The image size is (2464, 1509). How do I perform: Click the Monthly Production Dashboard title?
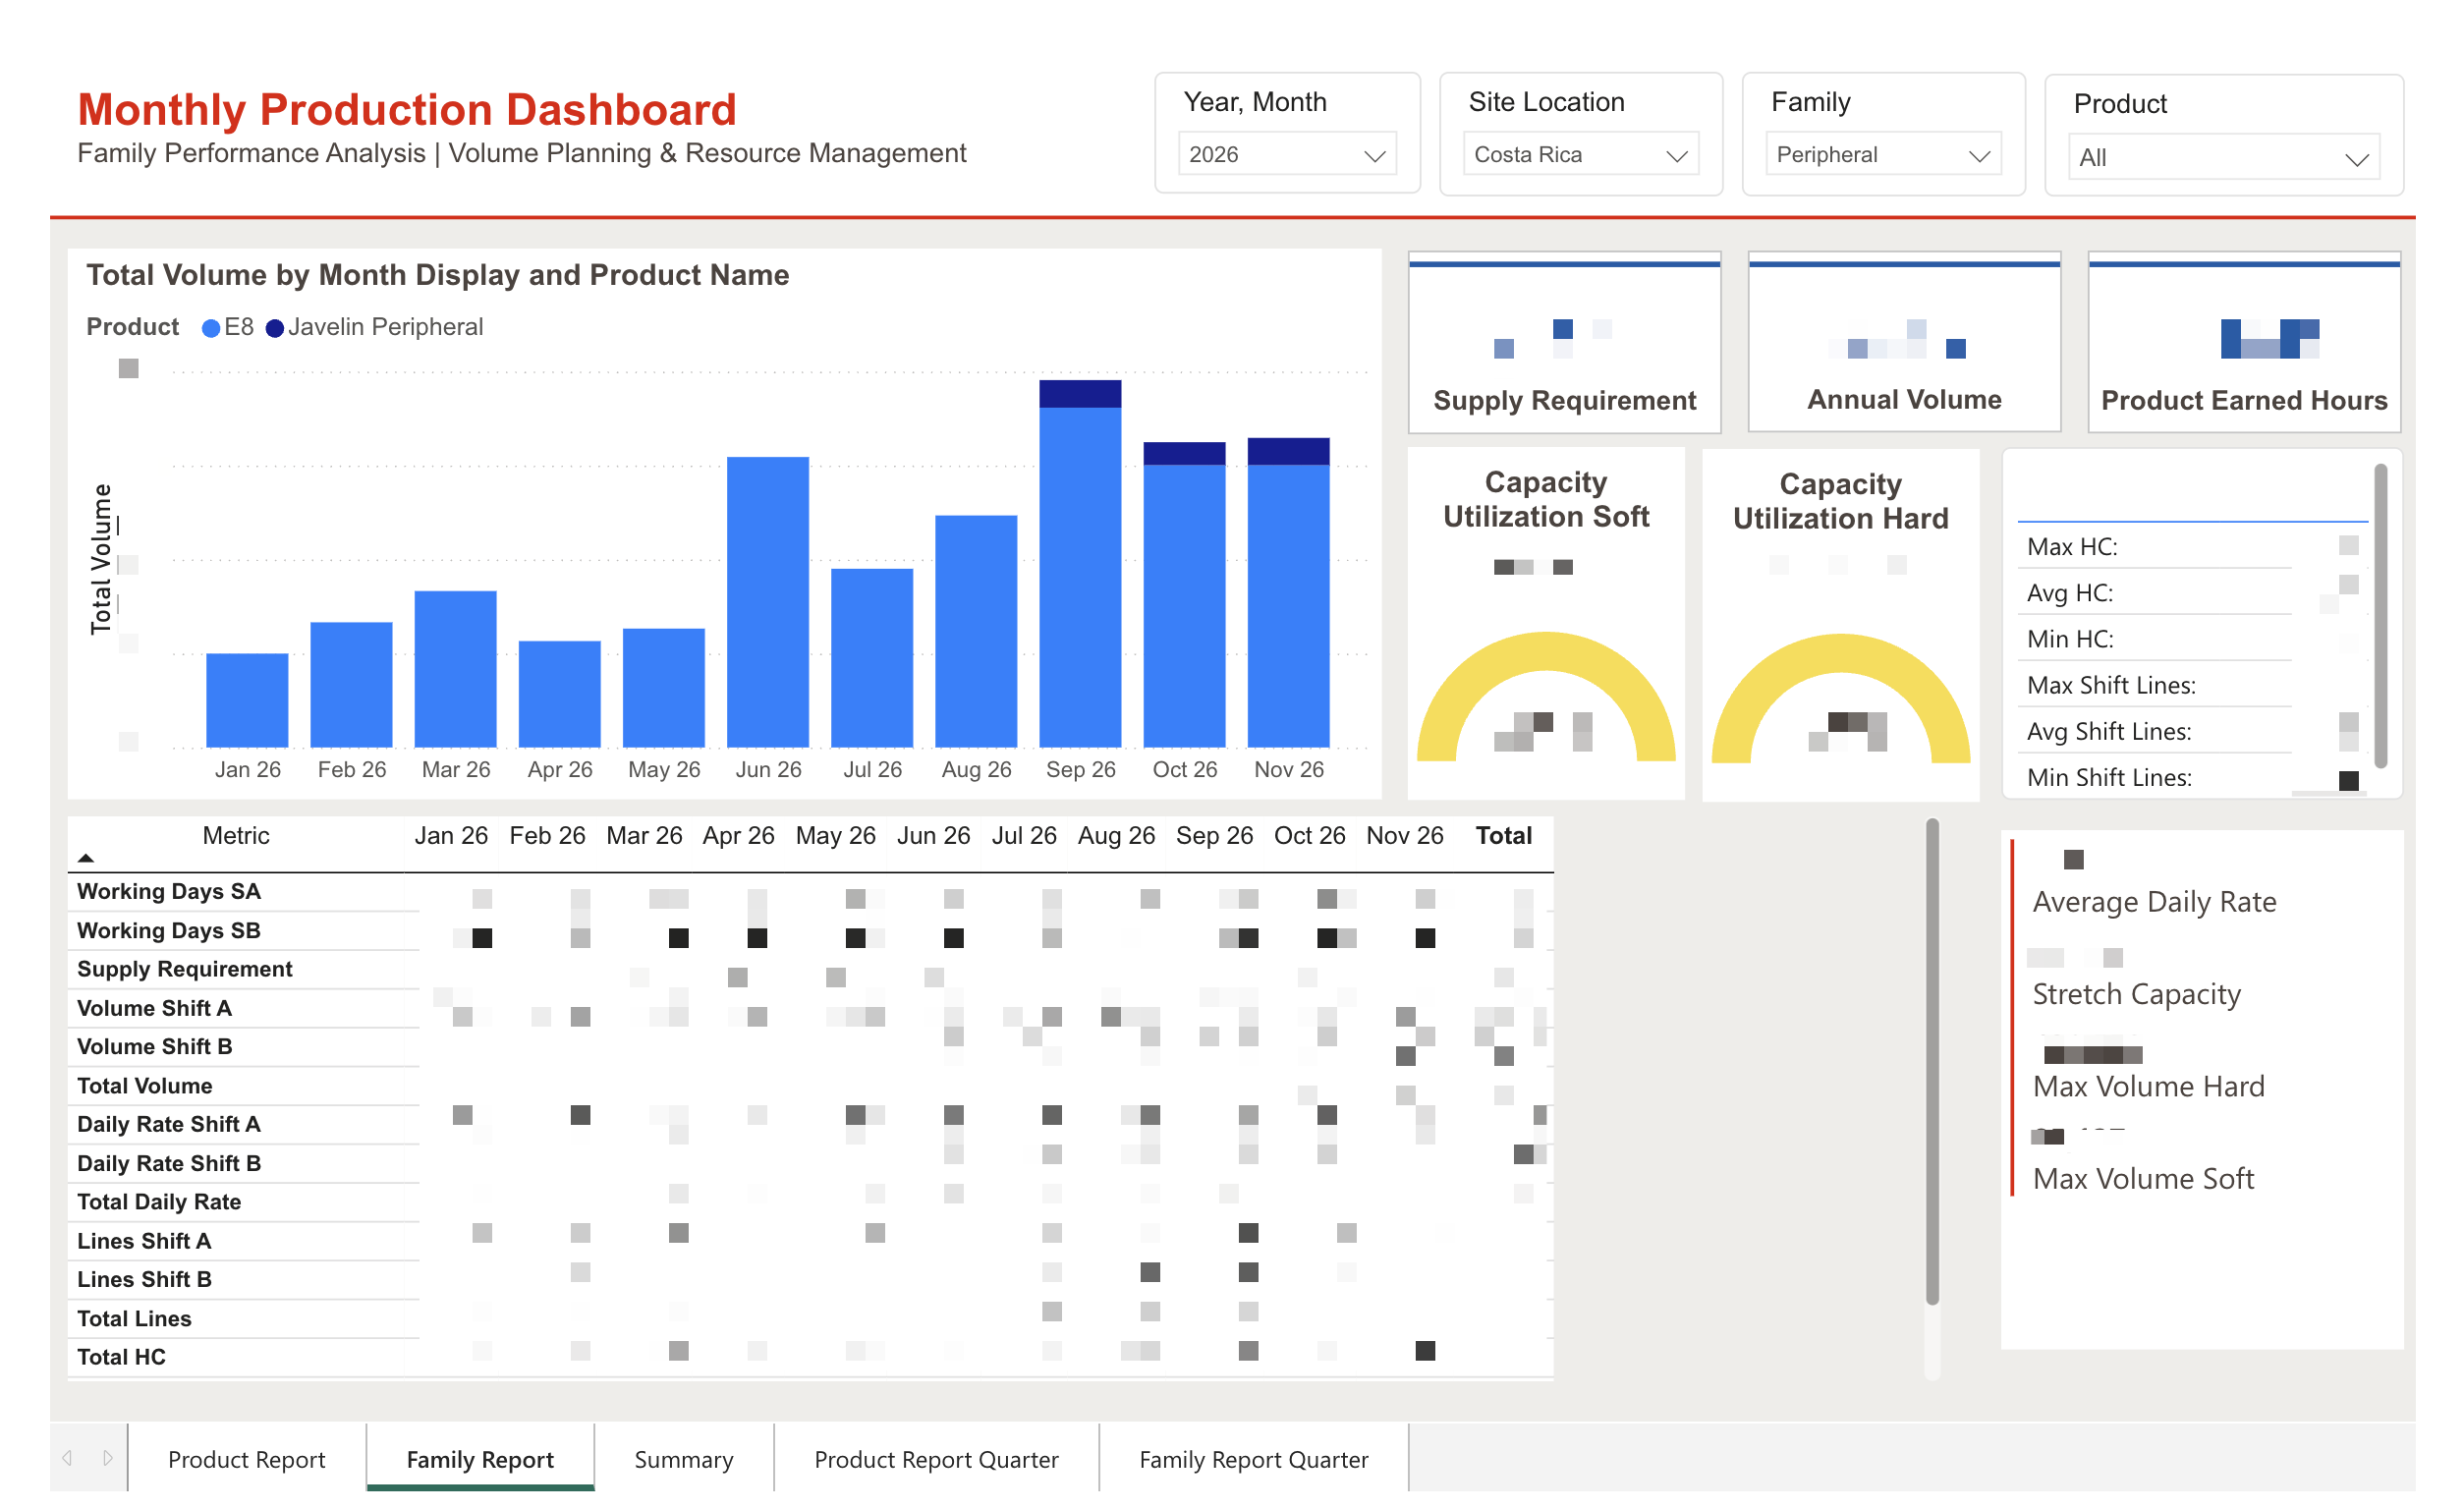point(407,109)
